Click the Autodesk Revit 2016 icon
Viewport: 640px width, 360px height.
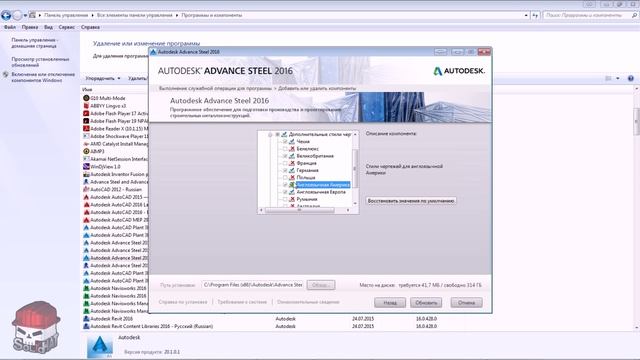coord(86,319)
